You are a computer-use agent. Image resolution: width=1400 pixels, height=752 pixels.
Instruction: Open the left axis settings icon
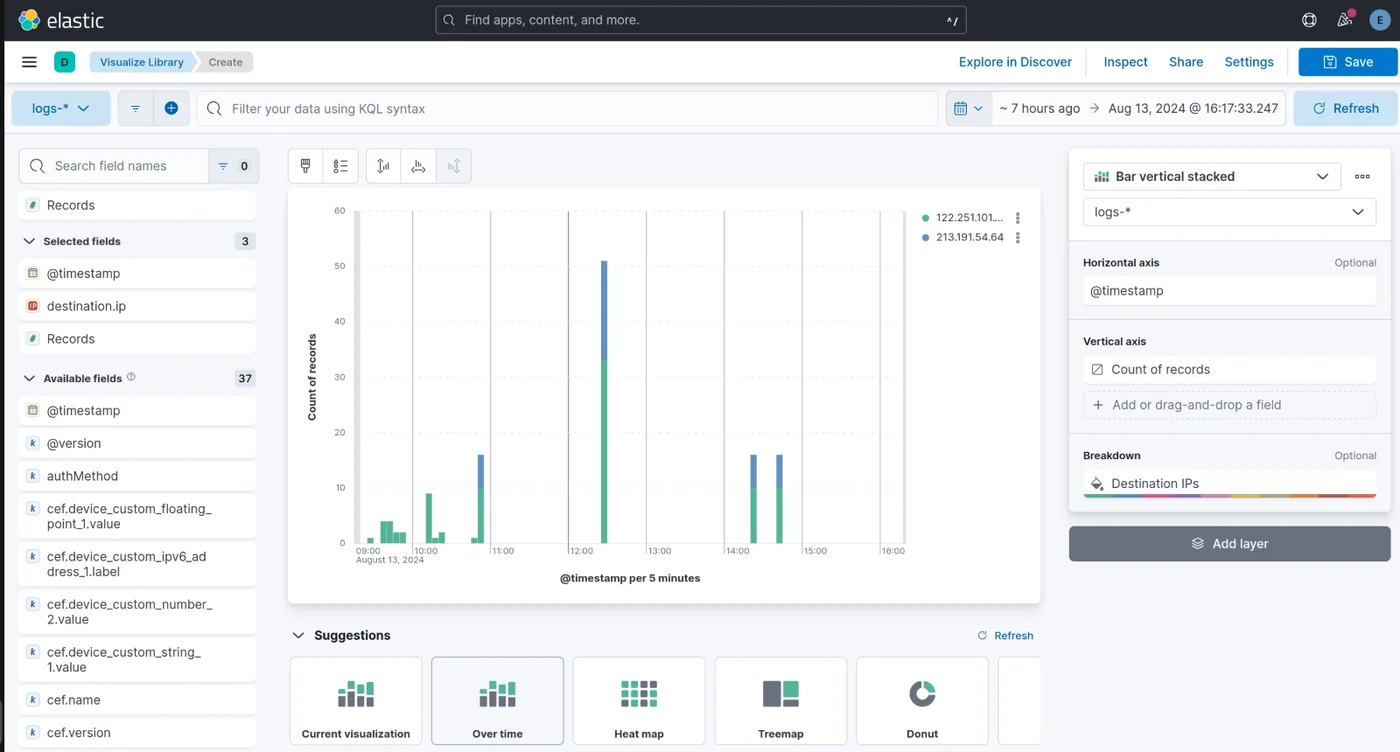coord(382,165)
